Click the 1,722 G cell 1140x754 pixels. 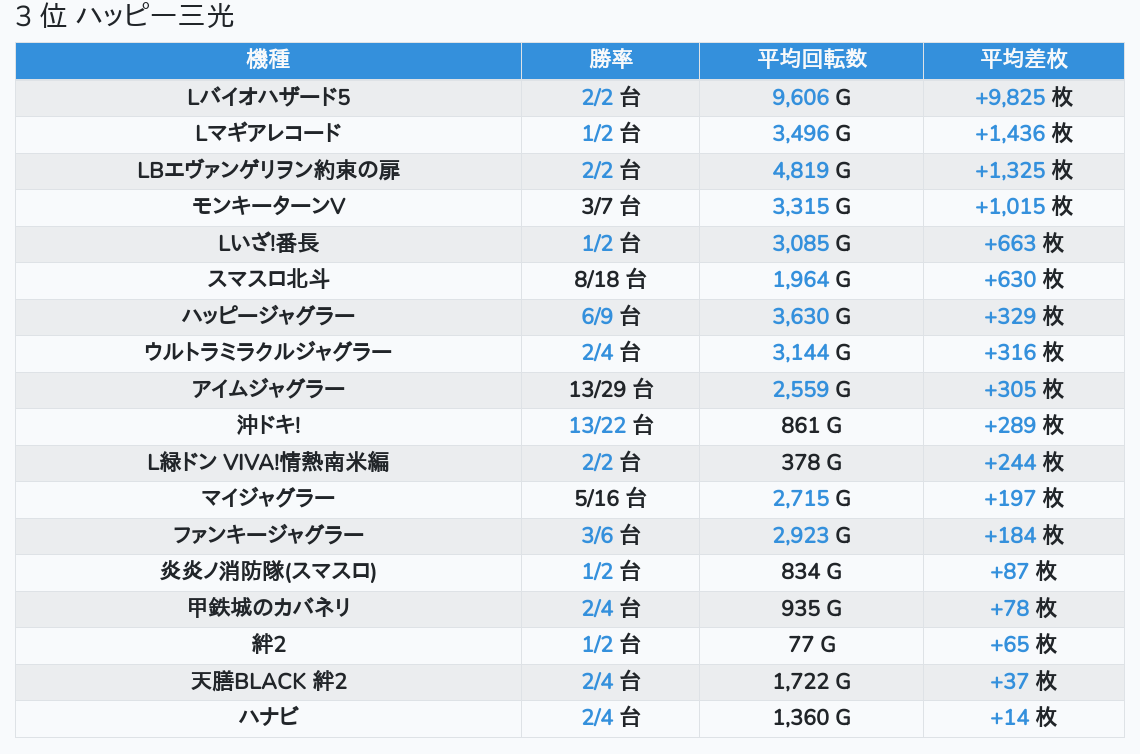click(x=811, y=682)
